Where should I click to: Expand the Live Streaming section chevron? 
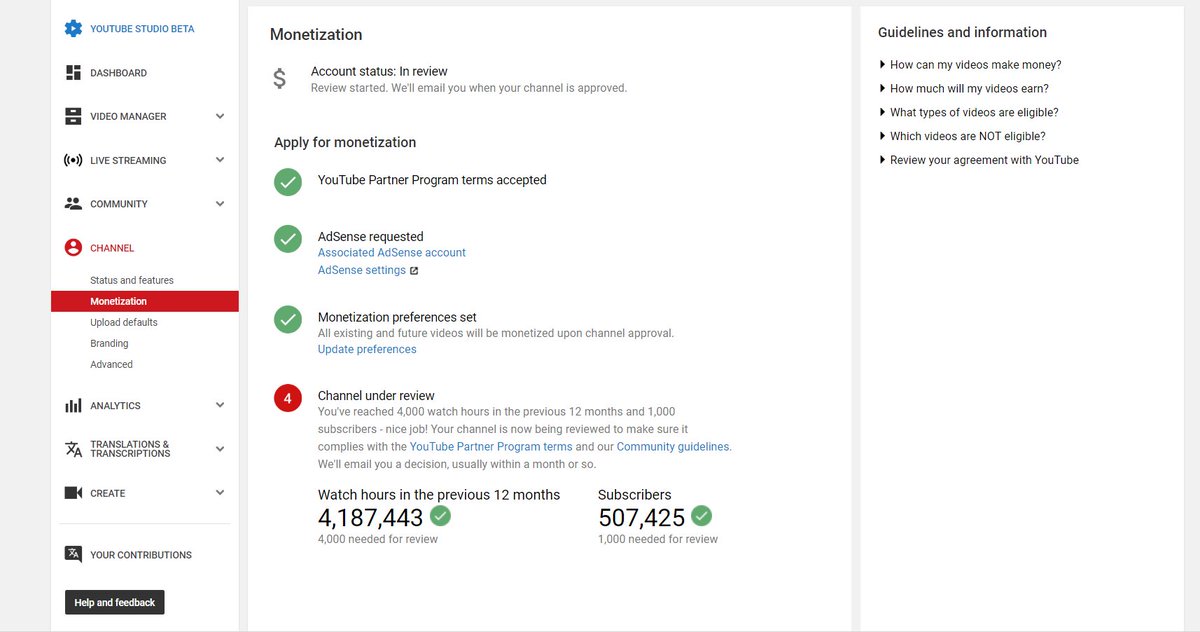coord(220,160)
